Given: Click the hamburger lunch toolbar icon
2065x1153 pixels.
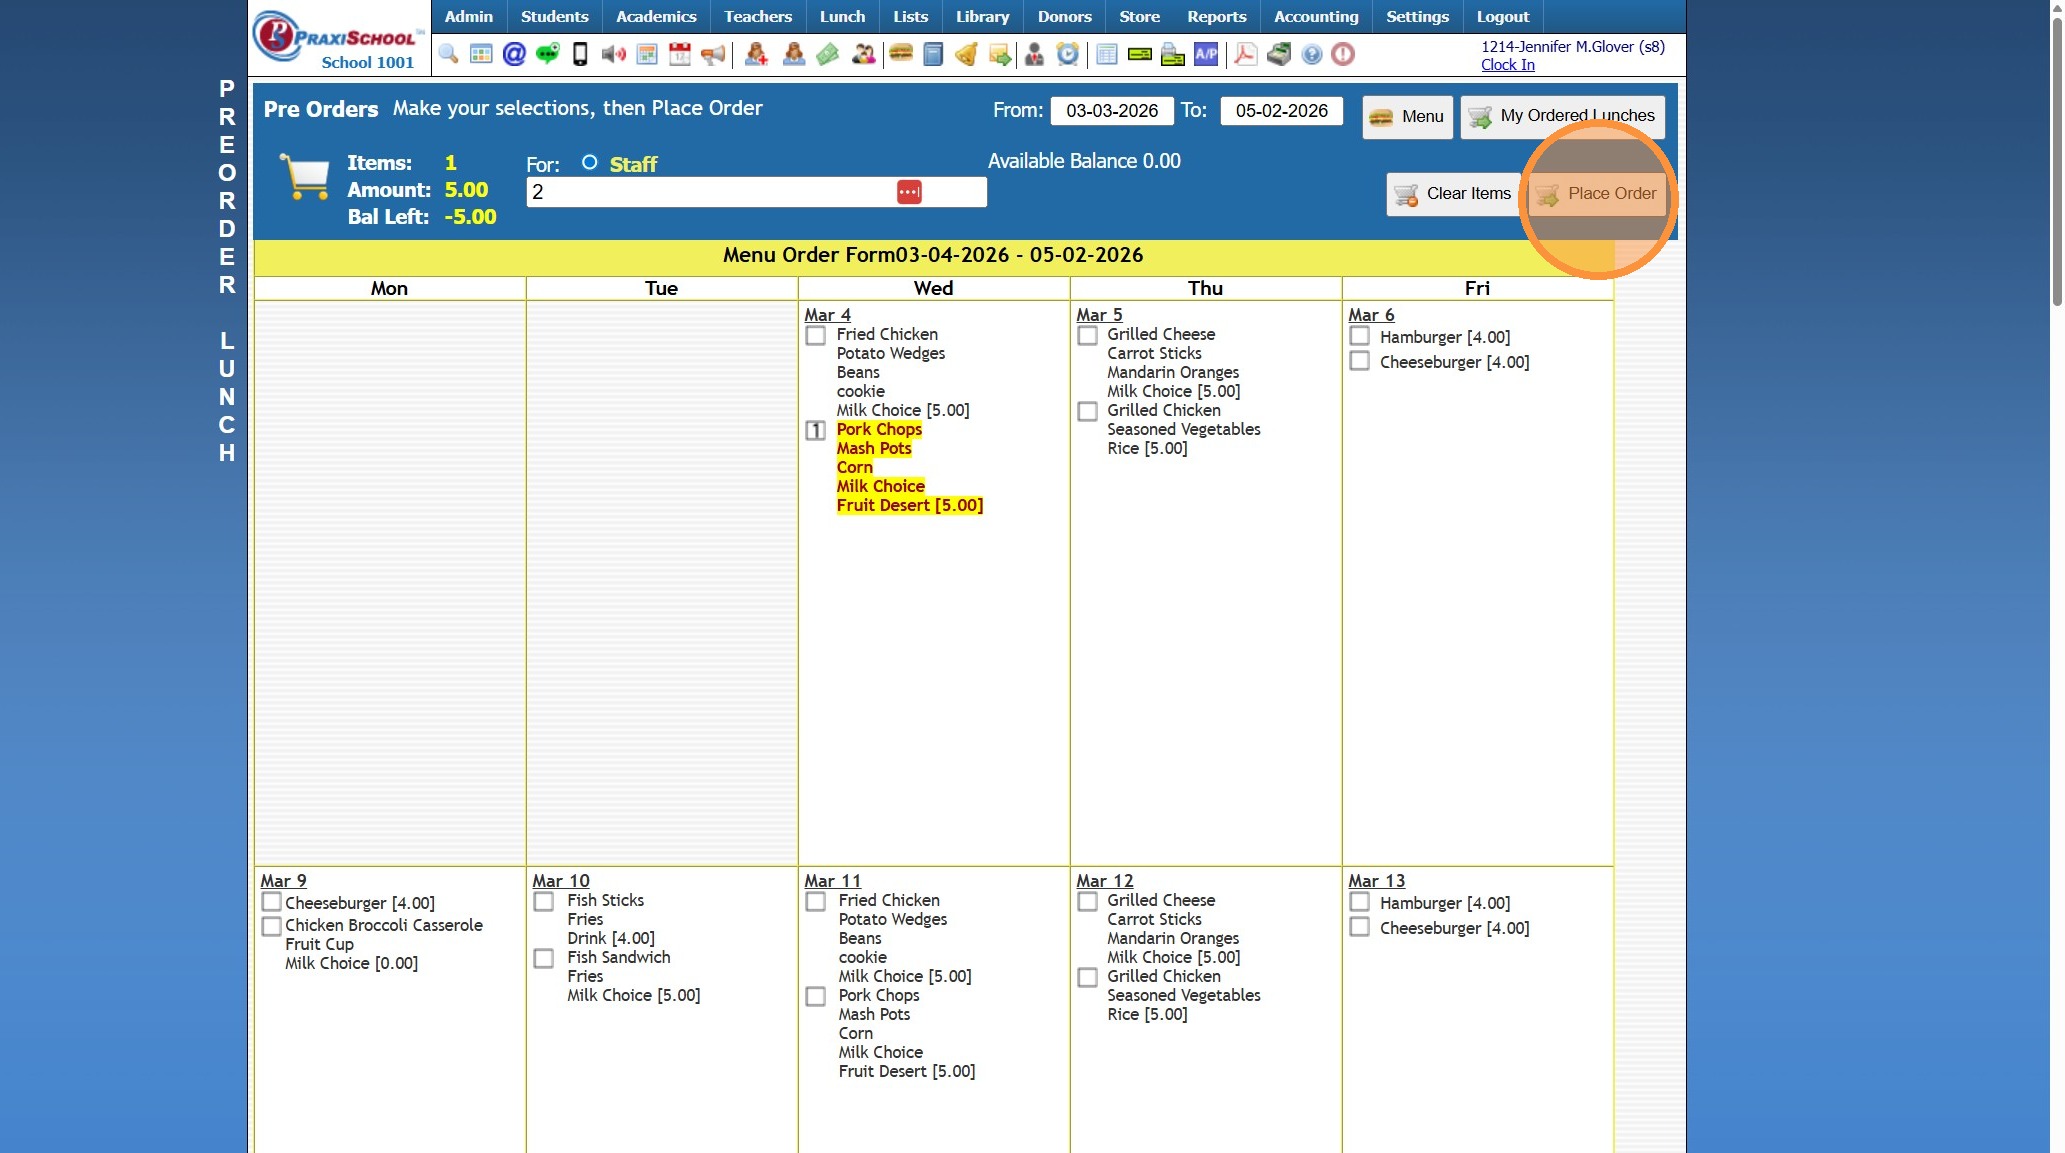Looking at the screenshot, I should [901, 54].
